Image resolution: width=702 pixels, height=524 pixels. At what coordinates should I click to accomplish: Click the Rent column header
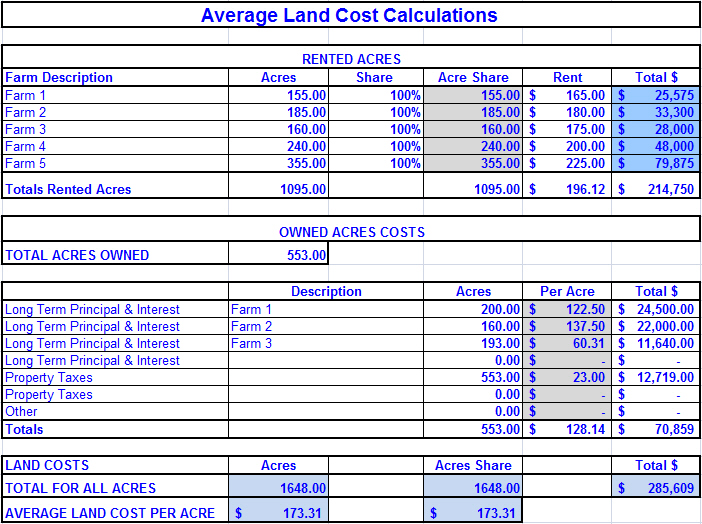click(x=567, y=77)
